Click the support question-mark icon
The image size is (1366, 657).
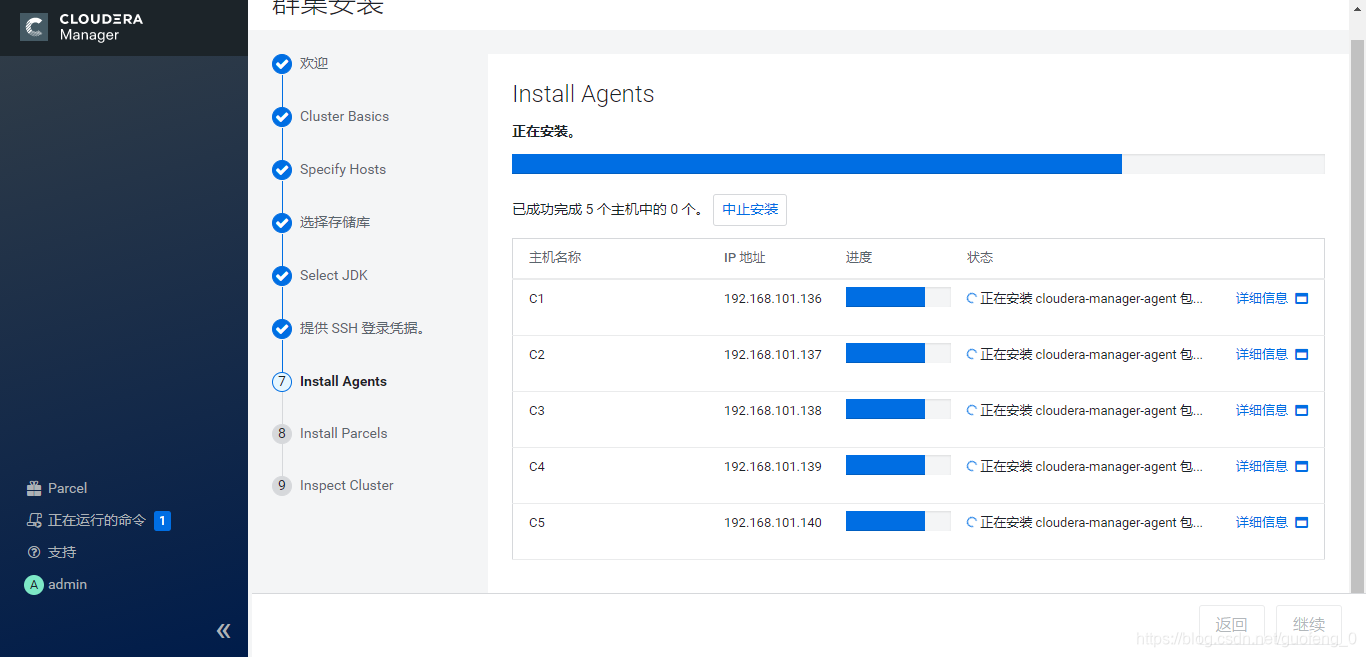pyautogui.click(x=34, y=552)
